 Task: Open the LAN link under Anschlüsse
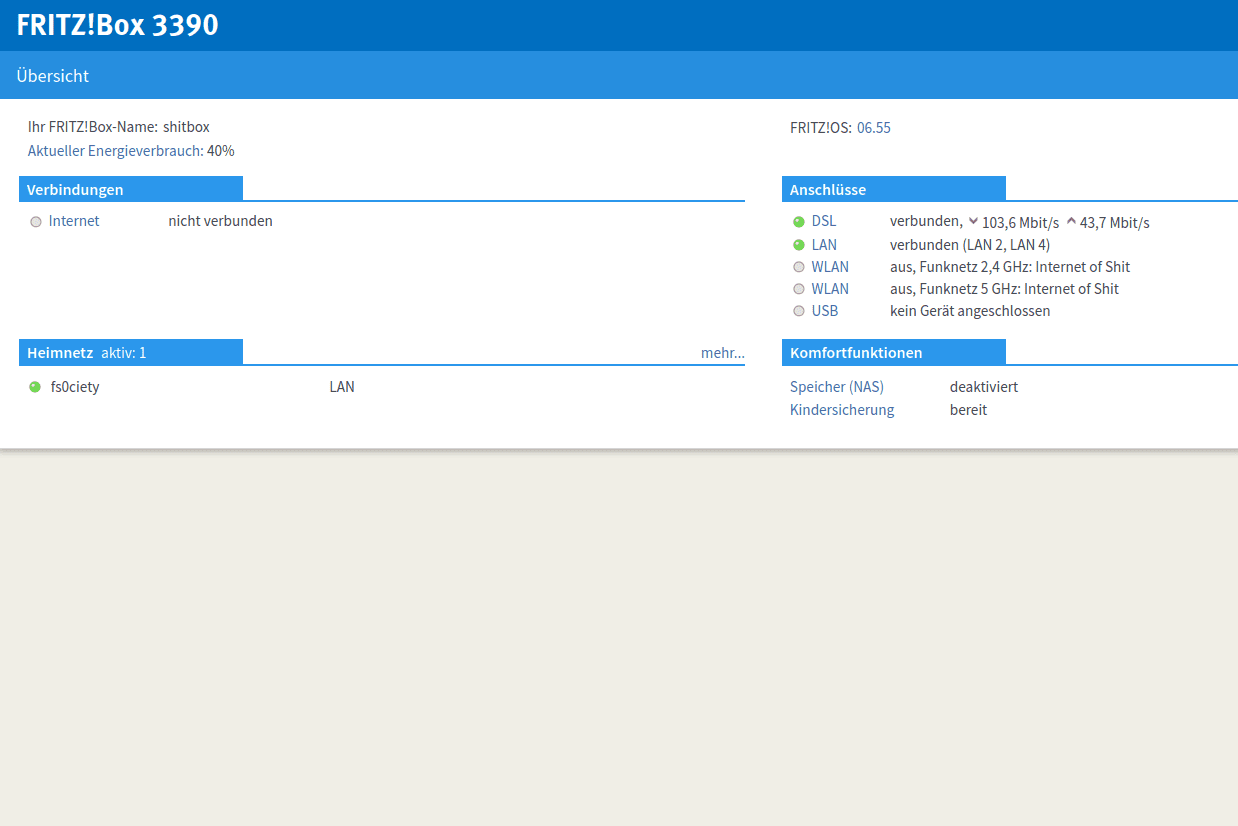(x=825, y=245)
